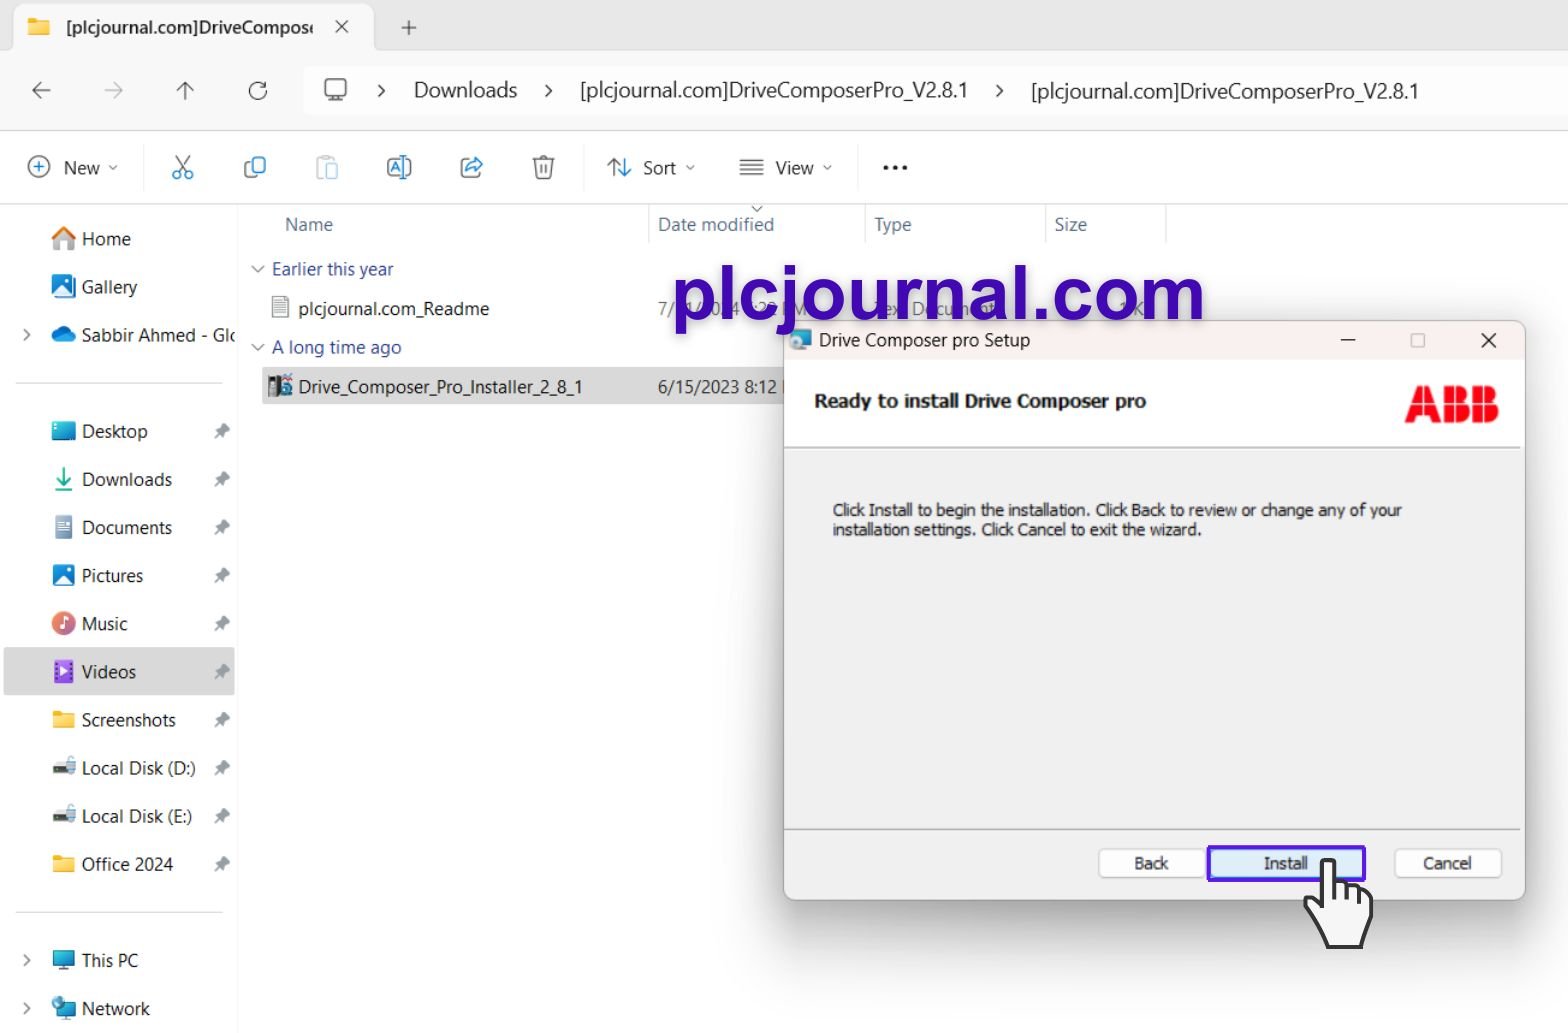
Task: Go up one folder level
Action: pyautogui.click(x=185, y=91)
